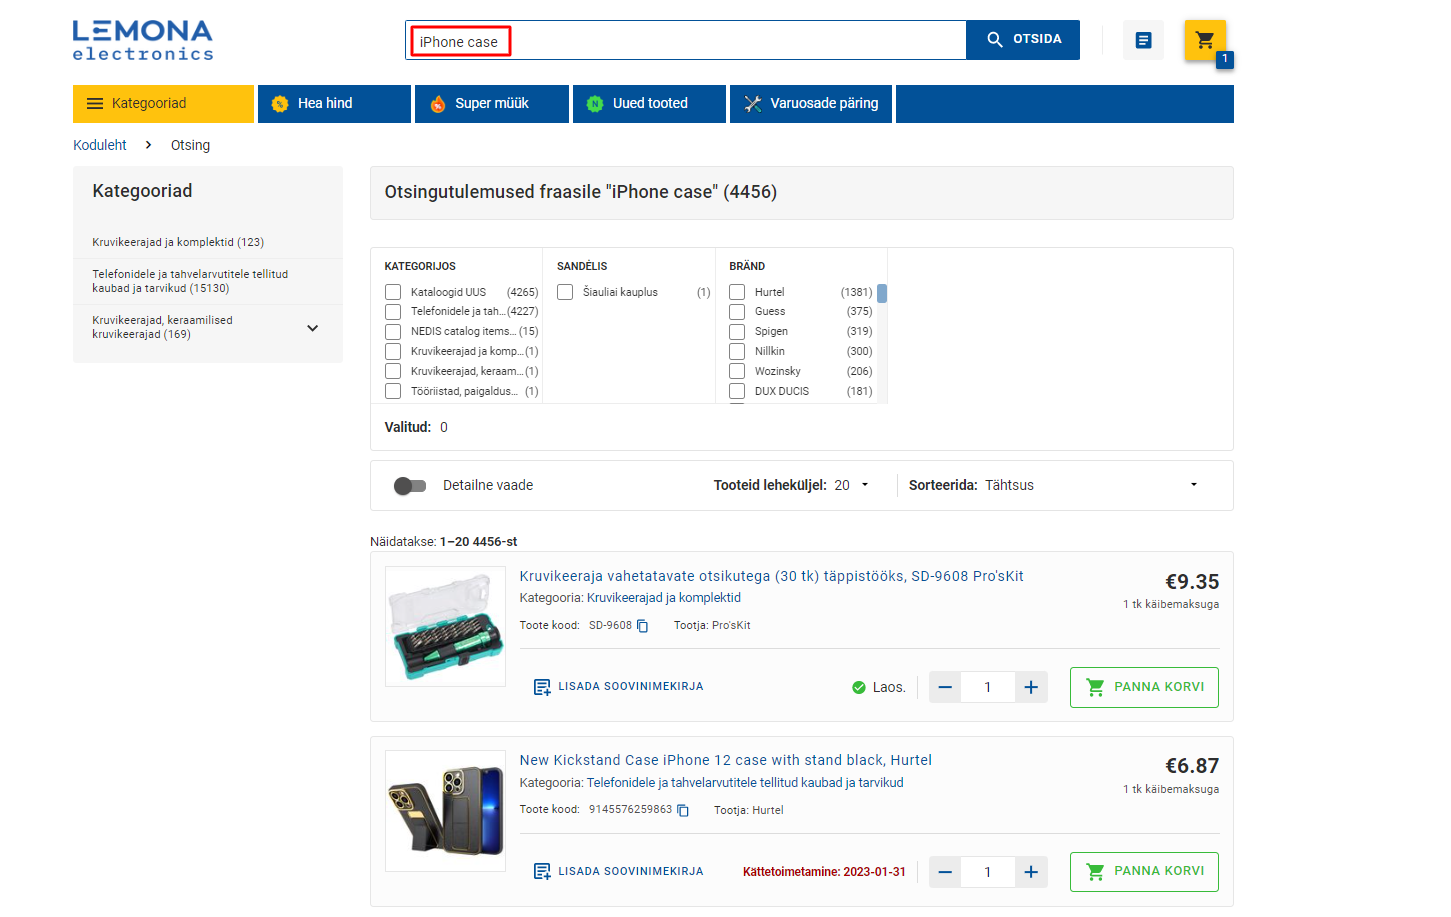Open Kruvikeerajad ja komplektid category link in product
The image size is (1451, 917).
click(x=664, y=598)
